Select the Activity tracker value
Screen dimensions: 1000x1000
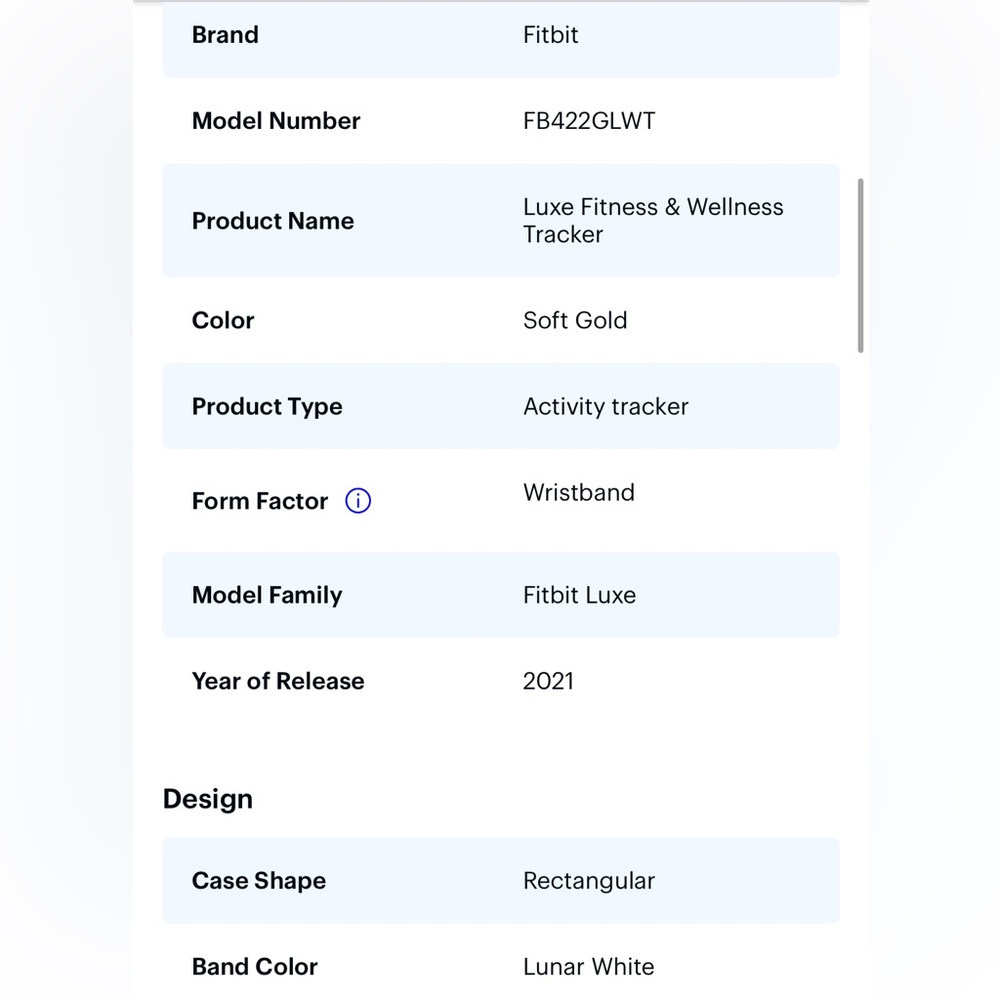(x=606, y=406)
